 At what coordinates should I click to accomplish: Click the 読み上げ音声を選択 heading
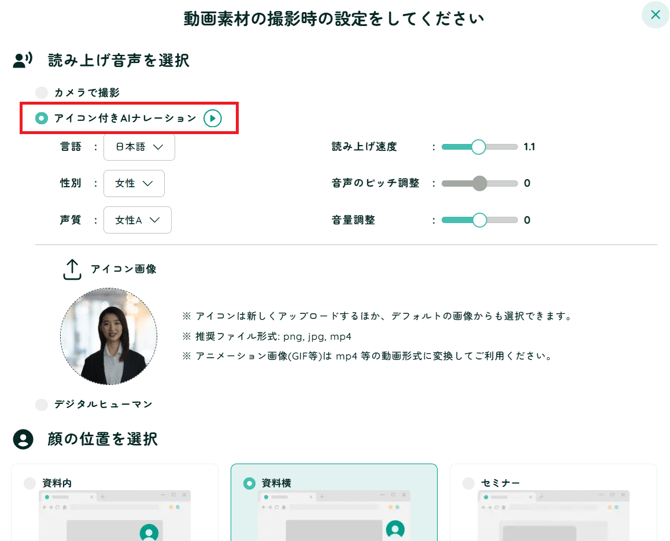tap(118, 60)
